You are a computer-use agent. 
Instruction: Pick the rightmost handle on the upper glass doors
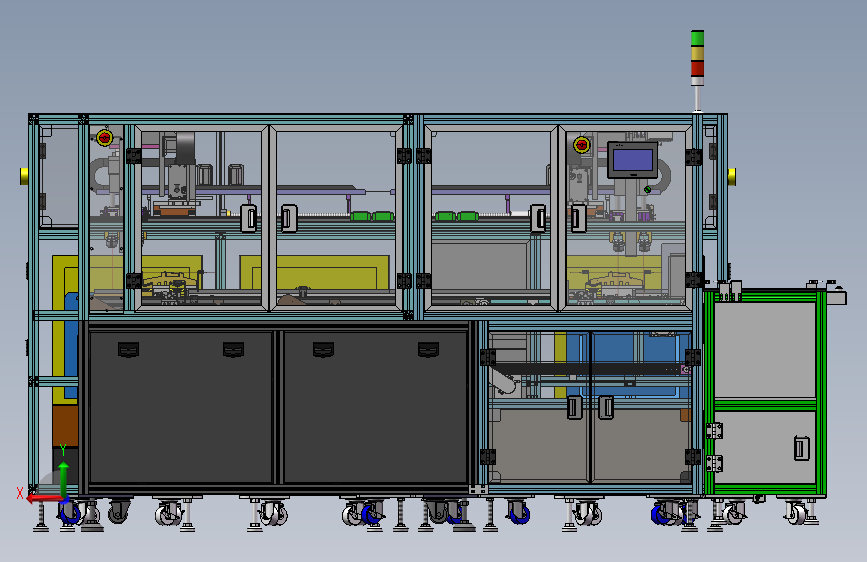pos(578,218)
